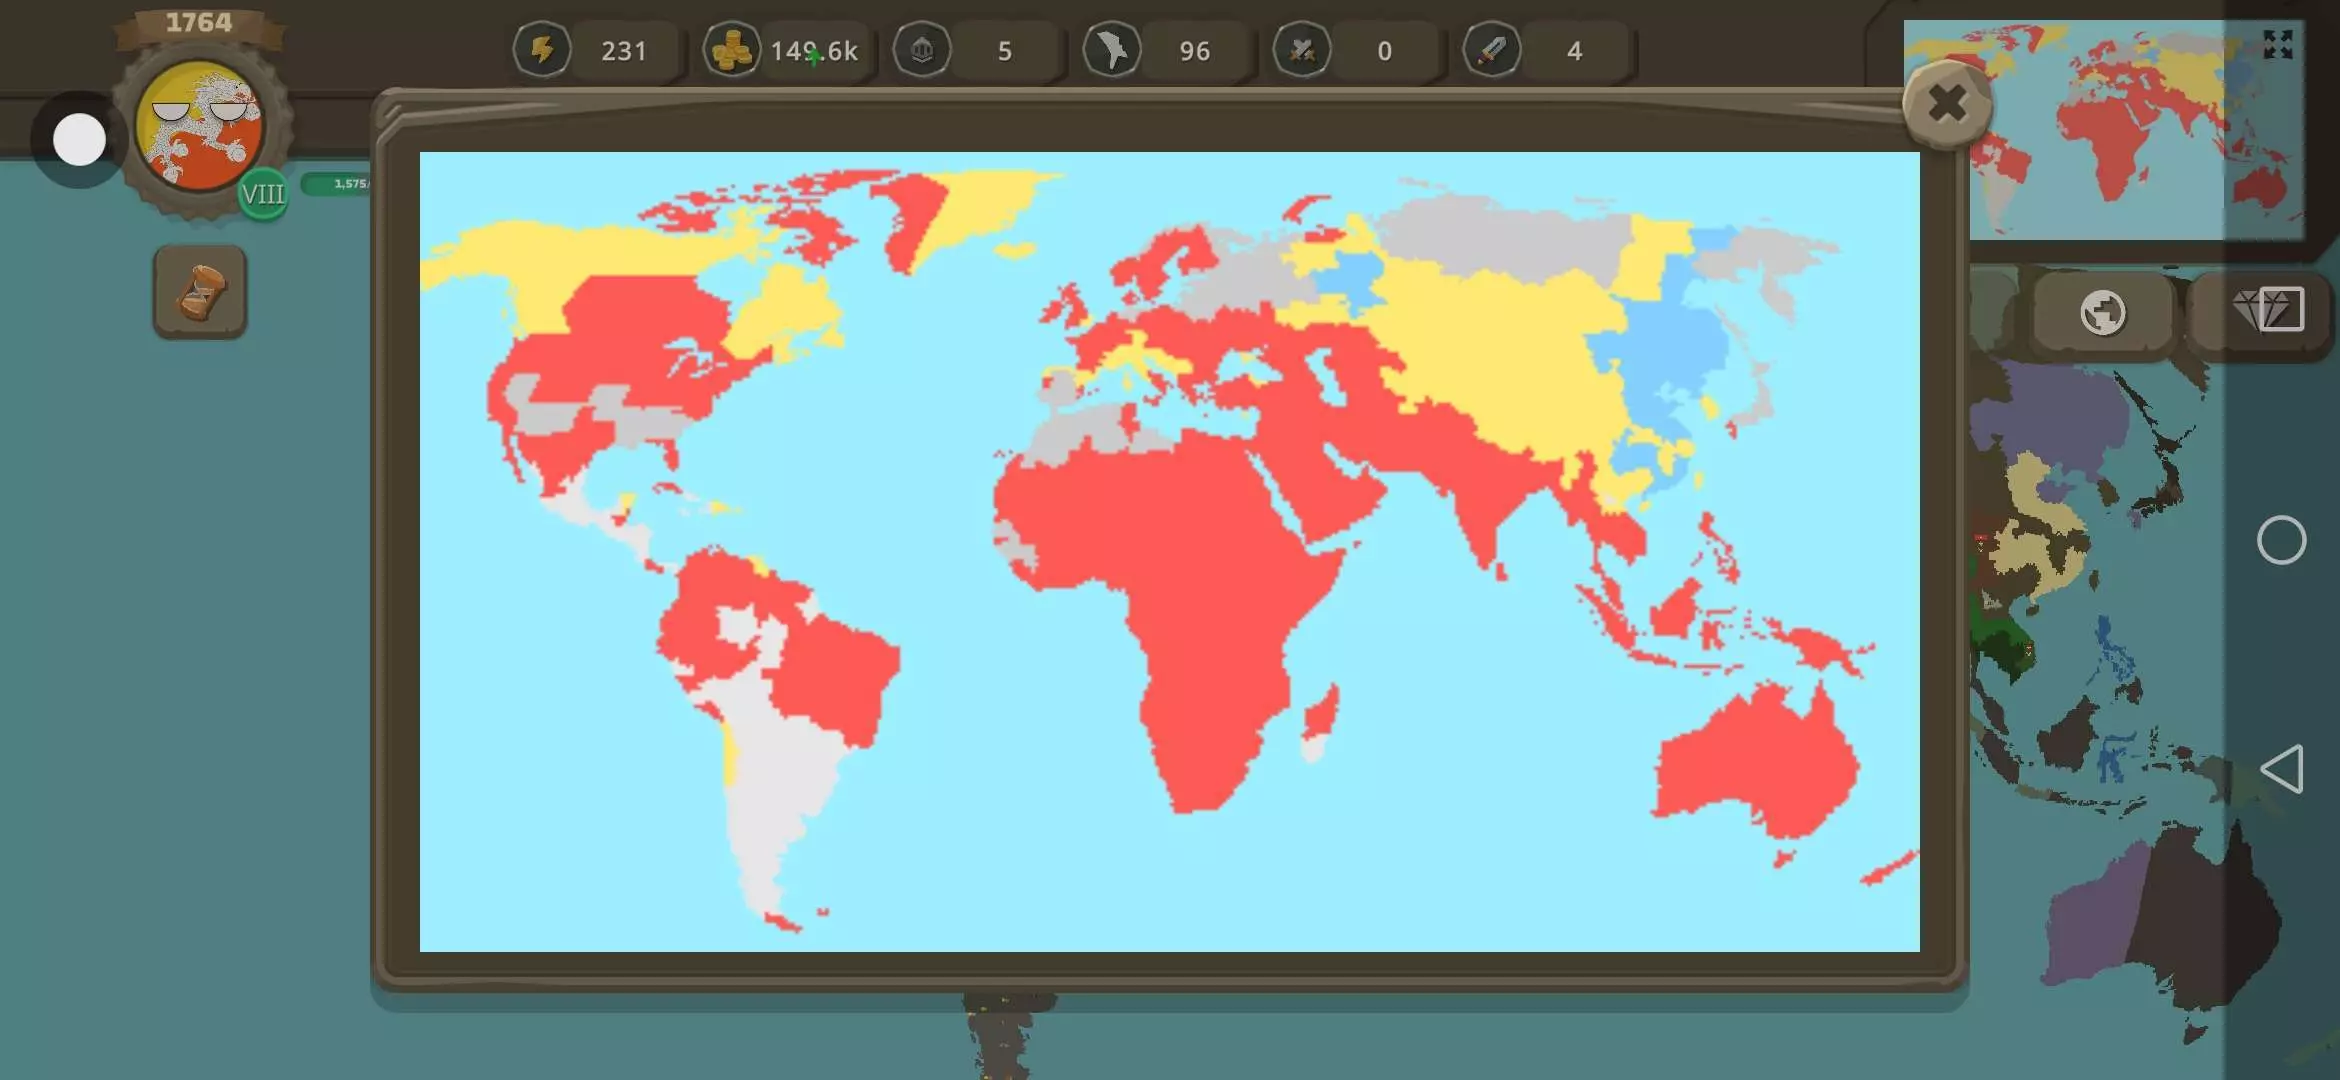The height and width of the screenshot is (1080, 2340).
Task: Click the globe map mode button
Action: 2102,313
